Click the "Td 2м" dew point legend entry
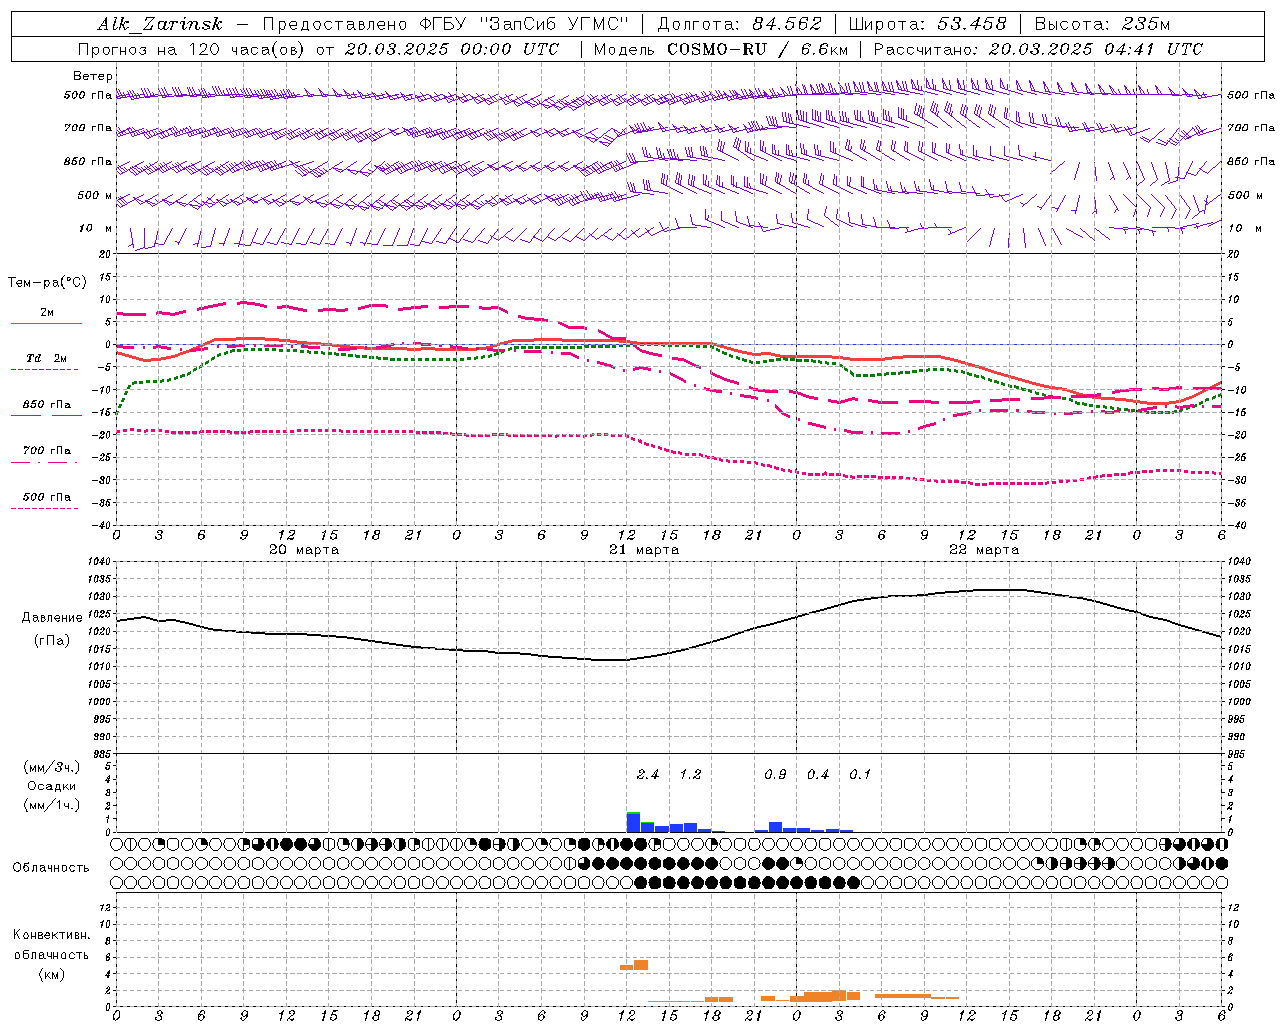This screenshot has height=1024, width=1280. point(47,358)
